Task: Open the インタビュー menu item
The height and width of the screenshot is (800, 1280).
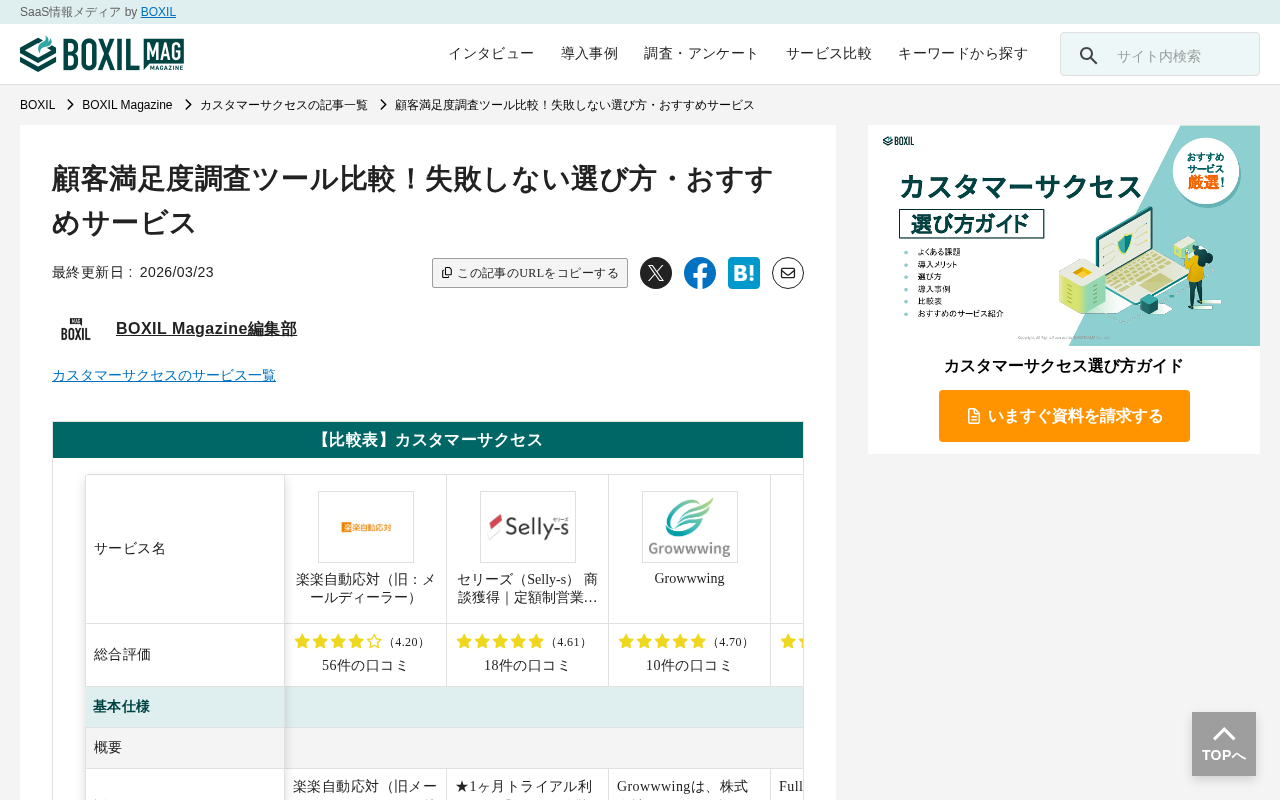Action: (491, 54)
